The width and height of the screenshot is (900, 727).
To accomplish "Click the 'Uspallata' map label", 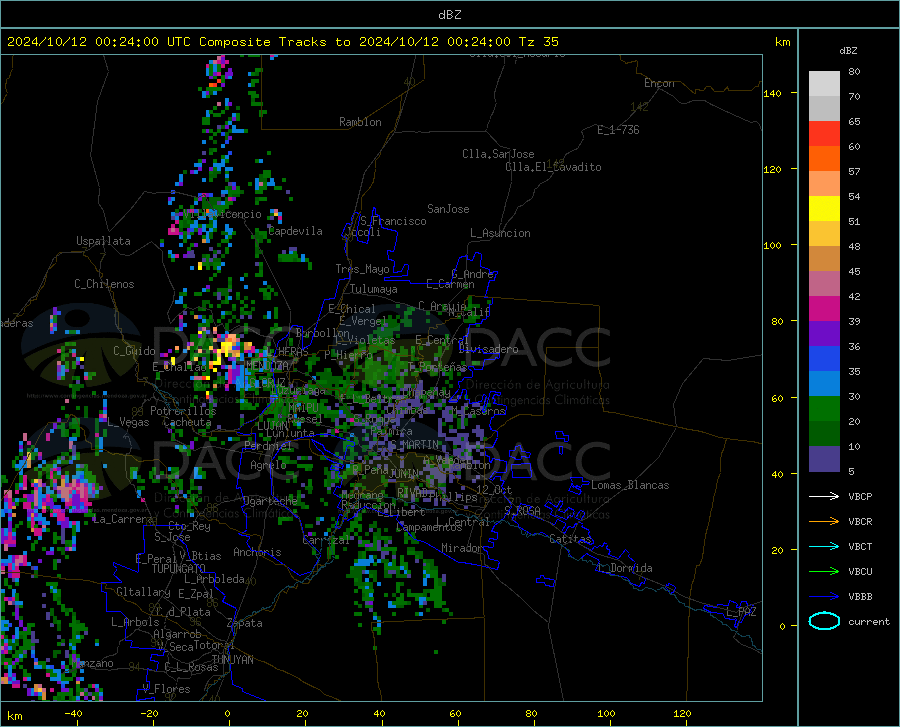I will point(103,241).
